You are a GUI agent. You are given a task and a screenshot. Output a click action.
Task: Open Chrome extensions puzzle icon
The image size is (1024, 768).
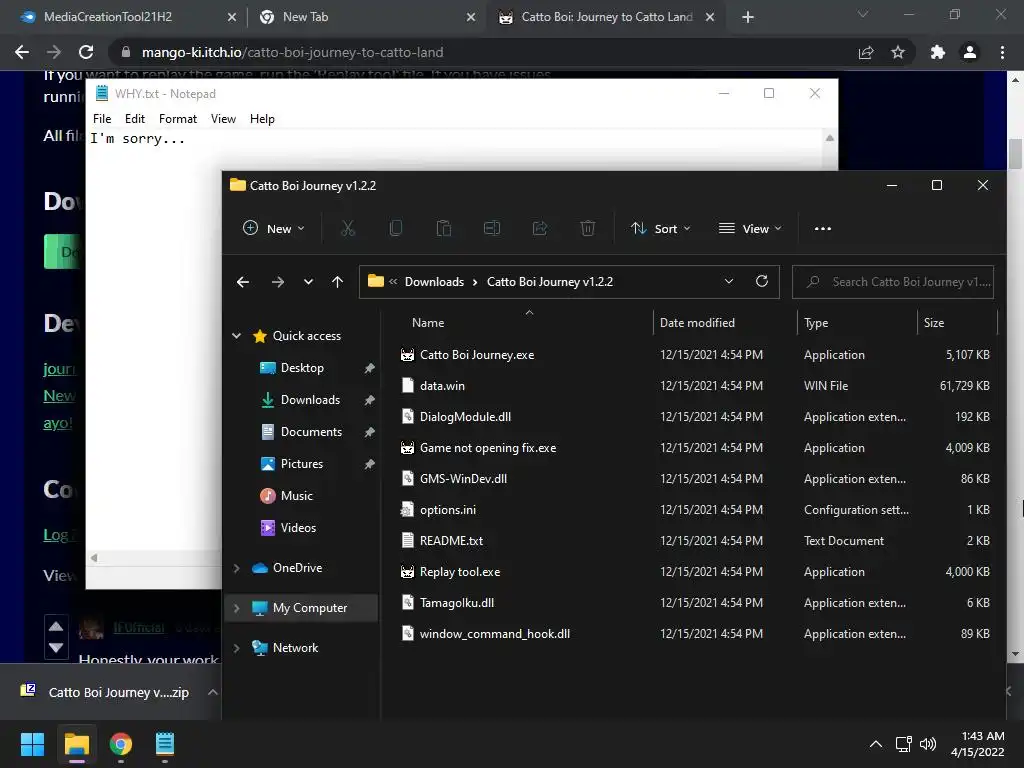click(938, 52)
